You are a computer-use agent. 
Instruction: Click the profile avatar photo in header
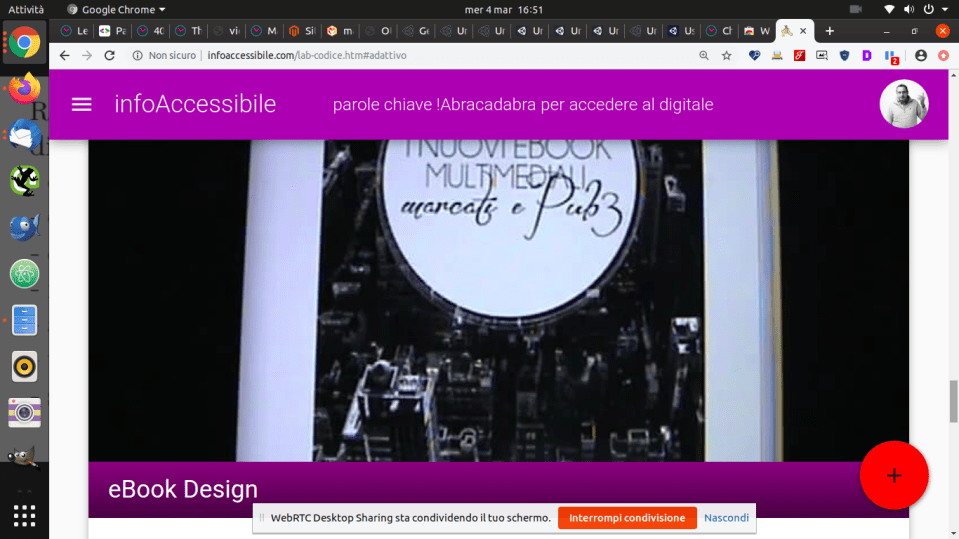pos(903,104)
